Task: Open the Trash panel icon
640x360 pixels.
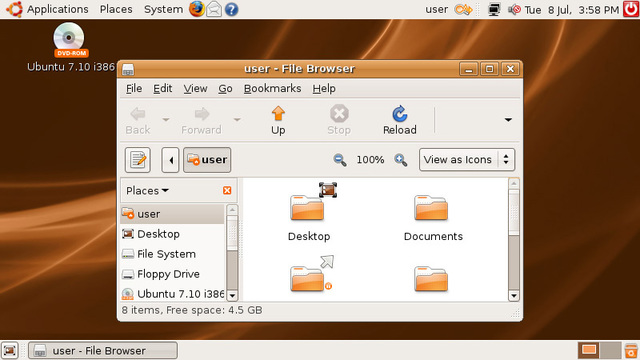Action: pyautogui.click(x=631, y=351)
